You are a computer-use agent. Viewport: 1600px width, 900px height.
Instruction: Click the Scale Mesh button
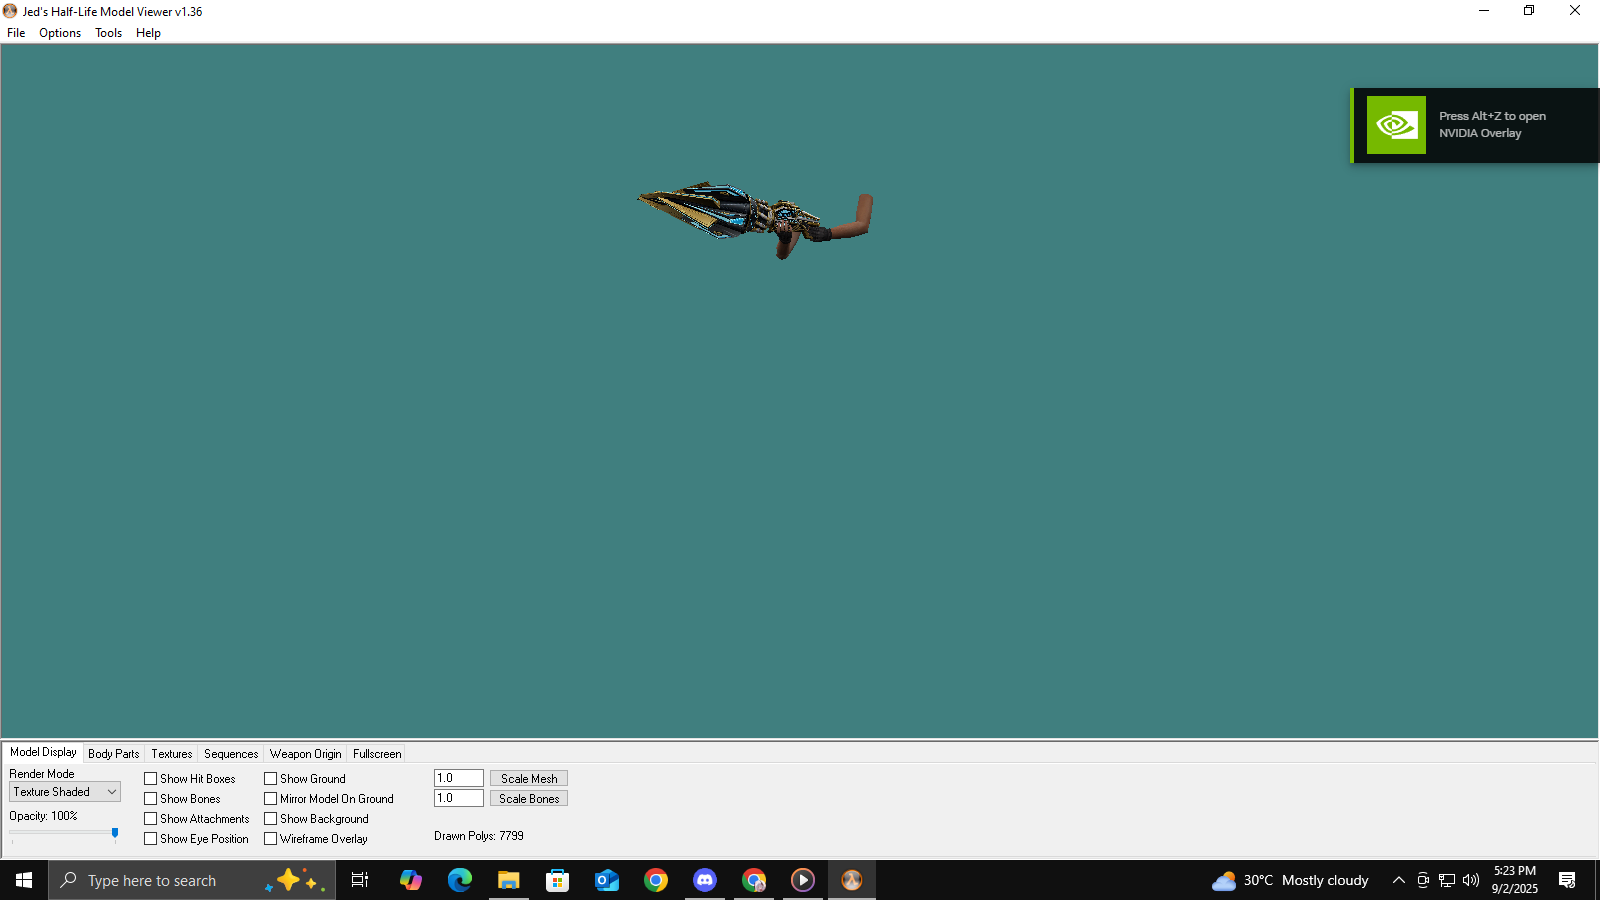pos(529,779)
